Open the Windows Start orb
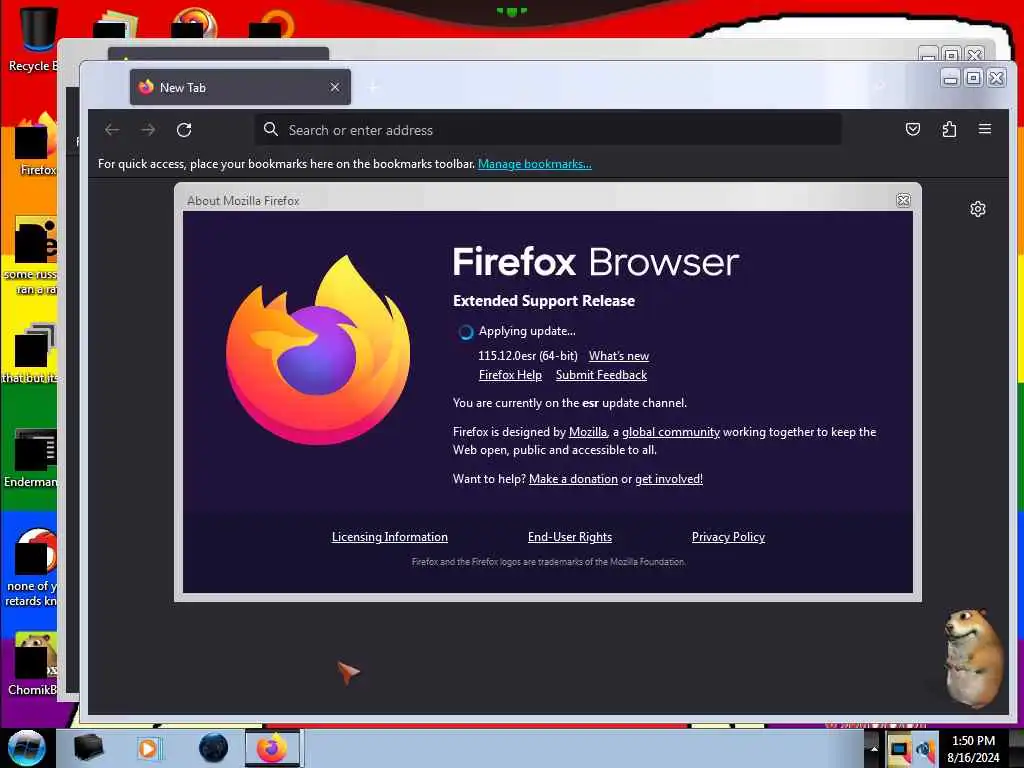The height and width of the screenshot is (768, 1024). coord(26,748)
